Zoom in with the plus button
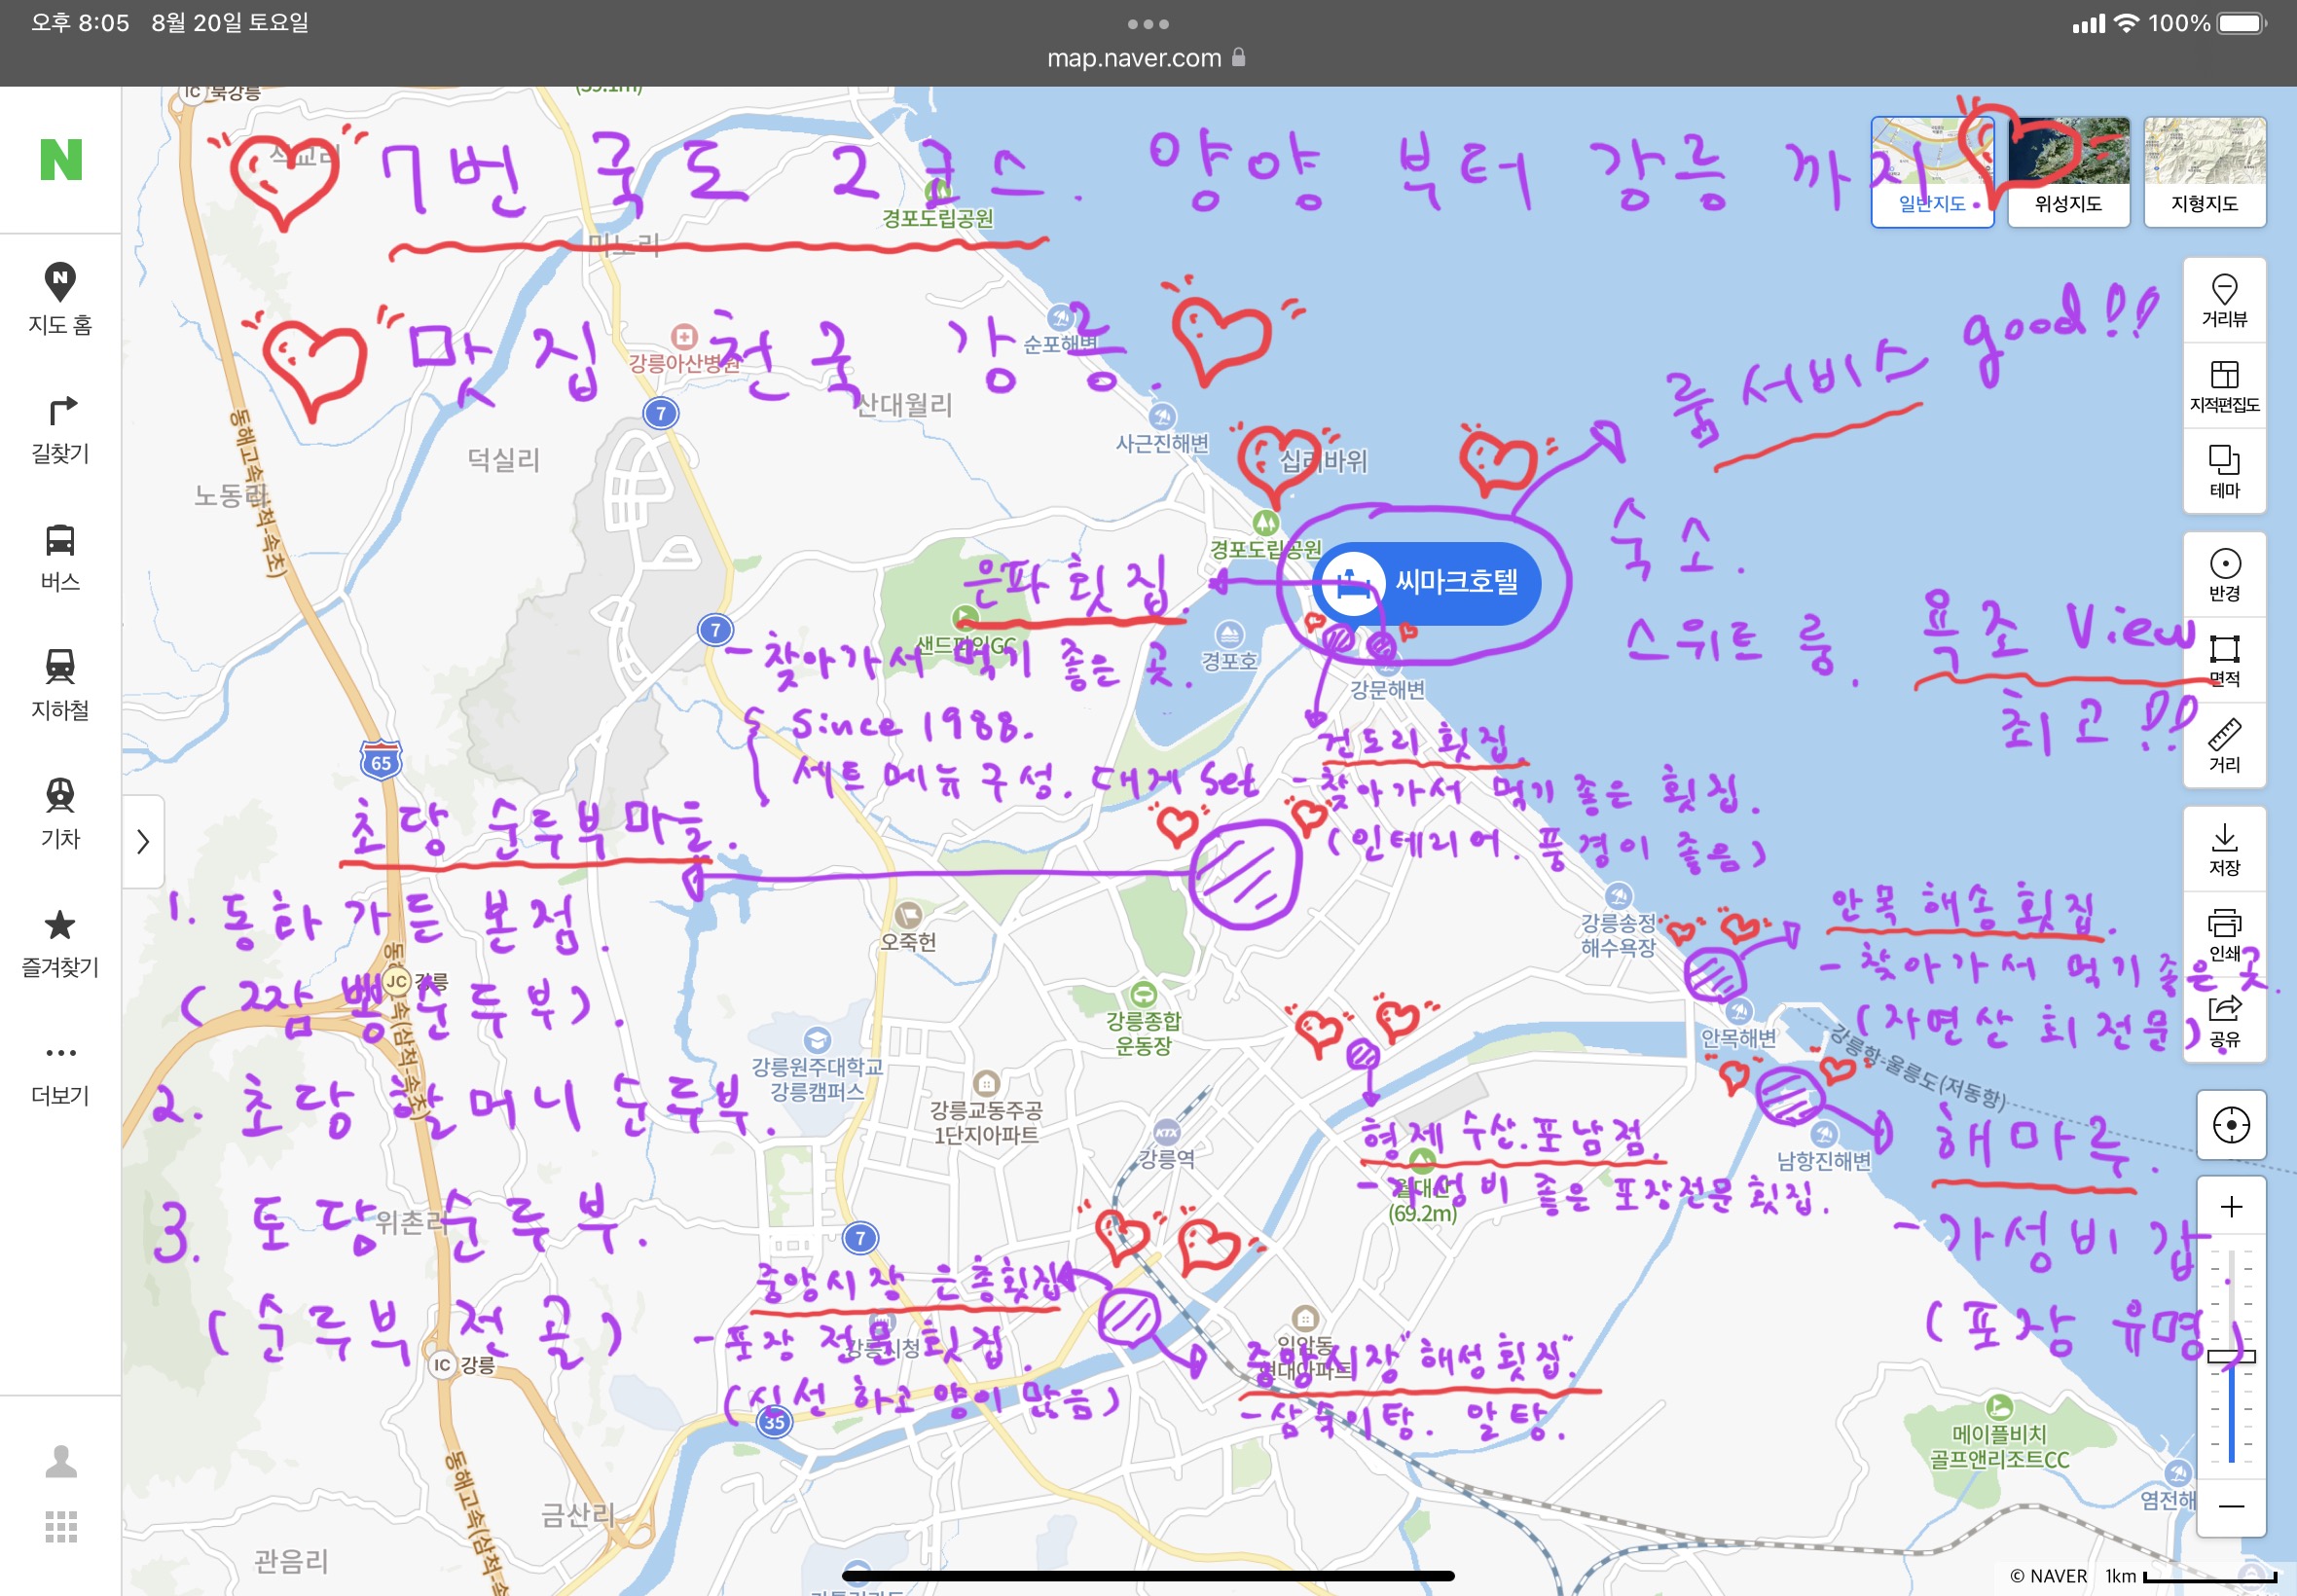The image size is (2297, 1596). coord(2230,1207)
